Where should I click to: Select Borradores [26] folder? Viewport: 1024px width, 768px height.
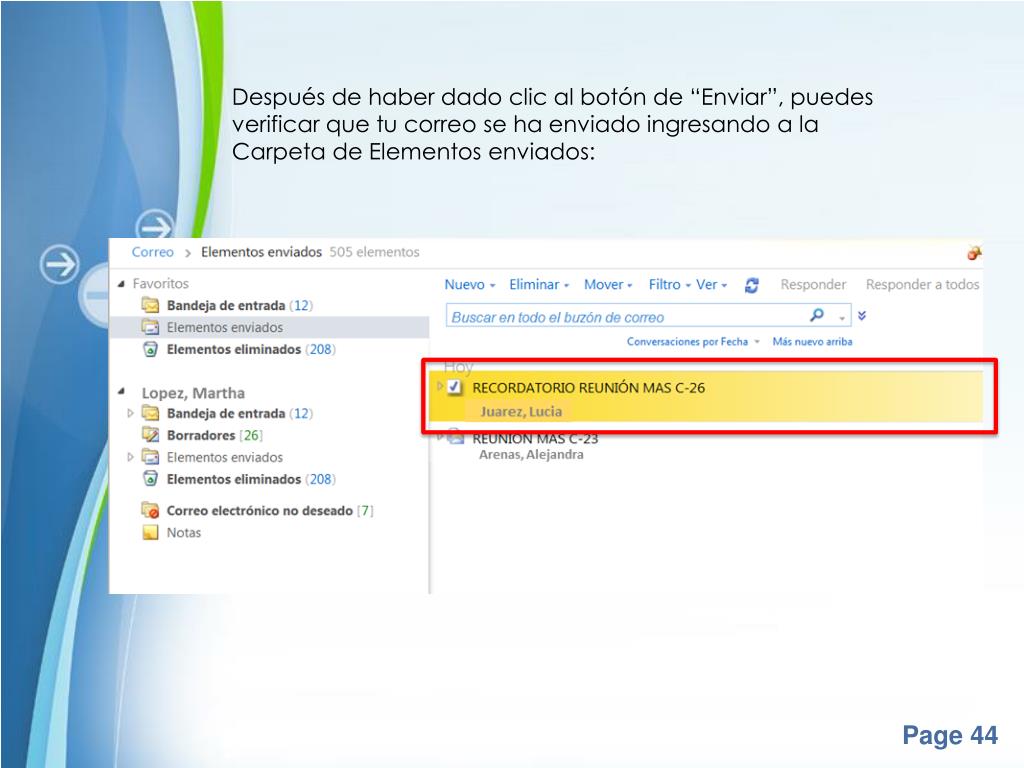214,435
